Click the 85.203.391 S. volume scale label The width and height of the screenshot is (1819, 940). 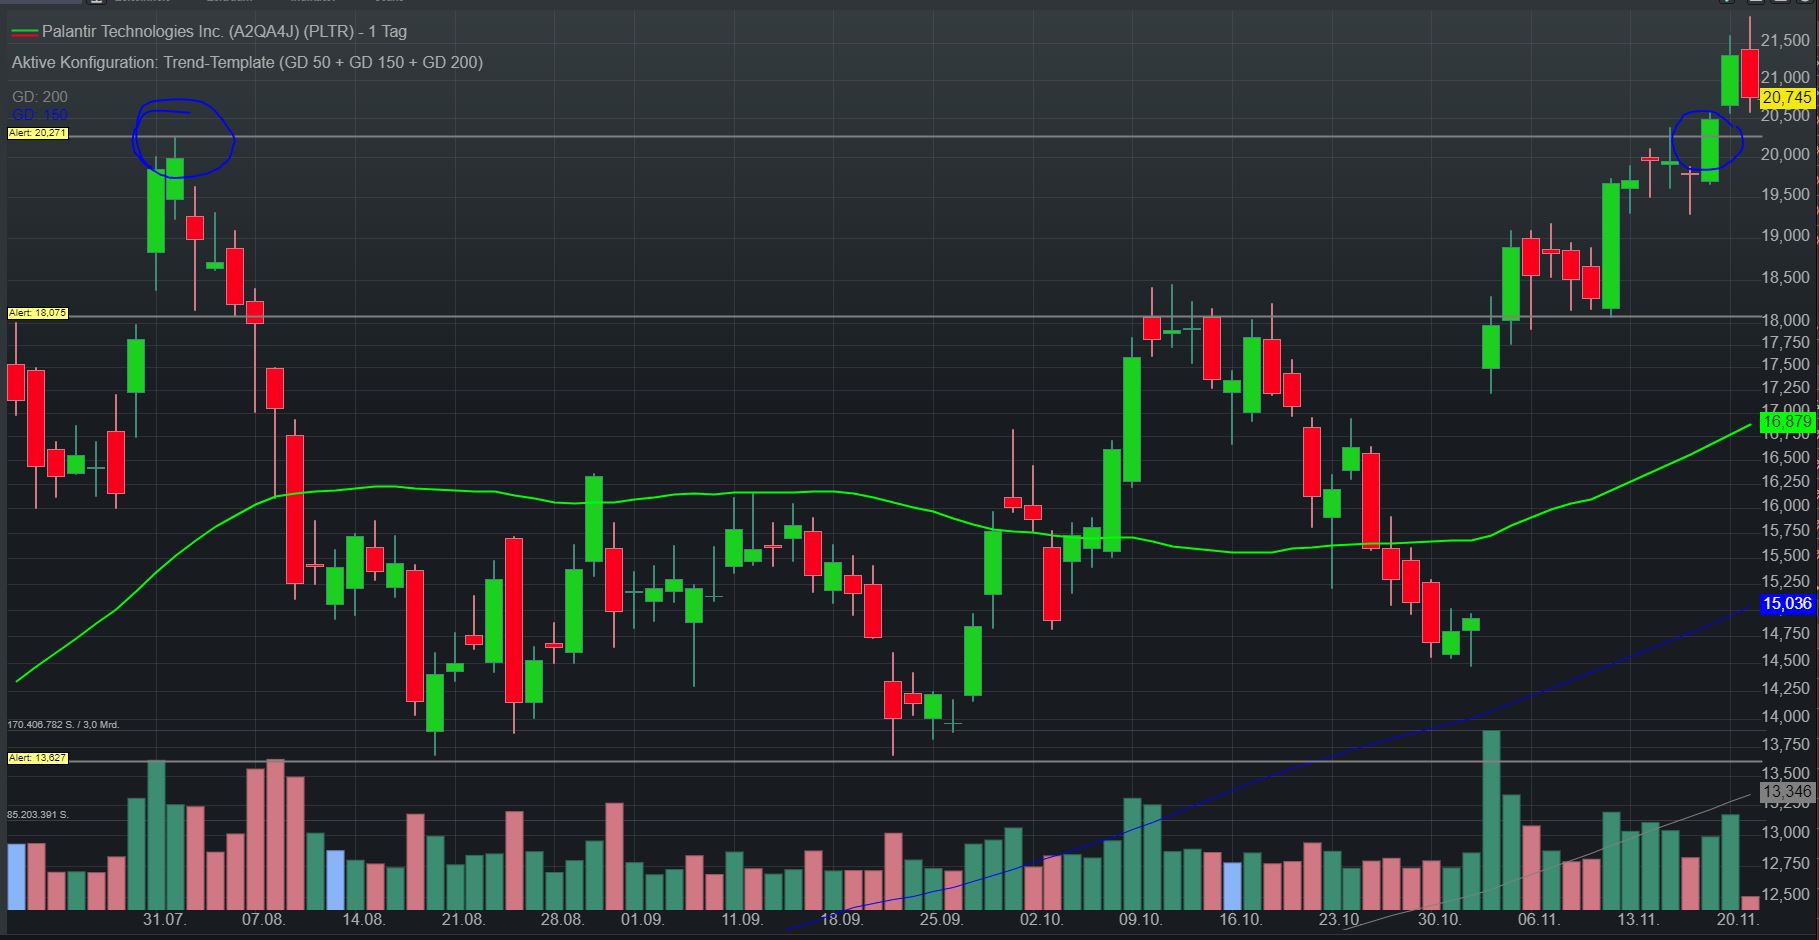click(38, 815)
